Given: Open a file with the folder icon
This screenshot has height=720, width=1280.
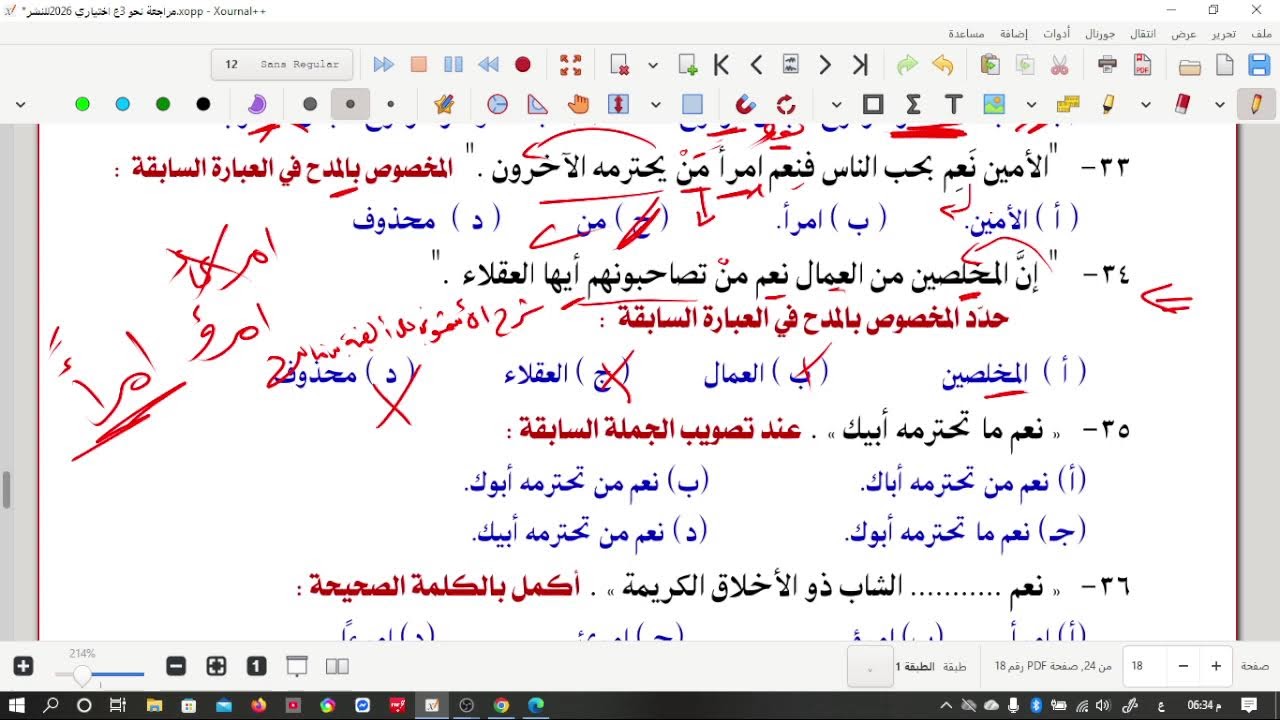Looking at the screenshot, I should tap(1190, 66).
